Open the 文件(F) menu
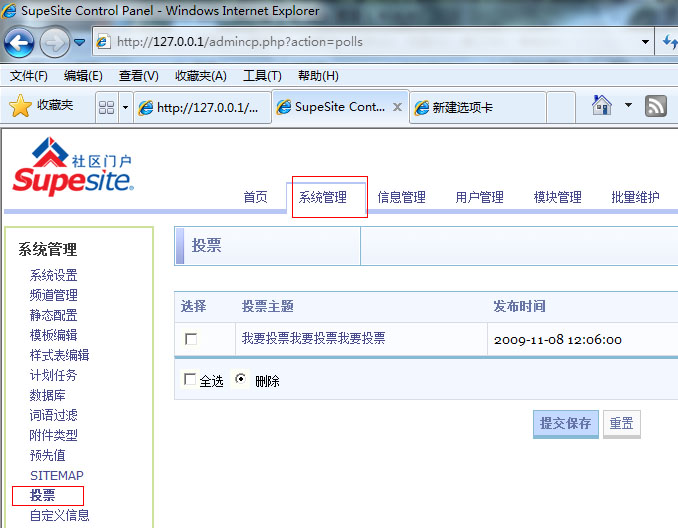Image resolution: width=678 pixels, height=528 pixels. (29, 76)
